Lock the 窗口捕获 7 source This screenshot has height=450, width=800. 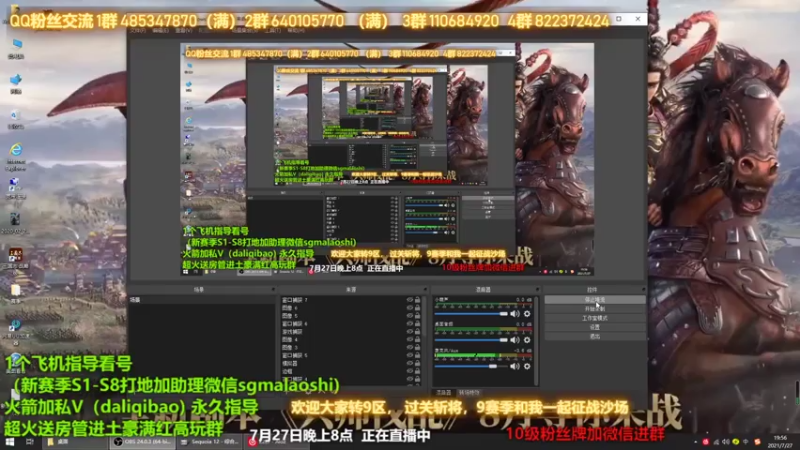pos(417,300)
